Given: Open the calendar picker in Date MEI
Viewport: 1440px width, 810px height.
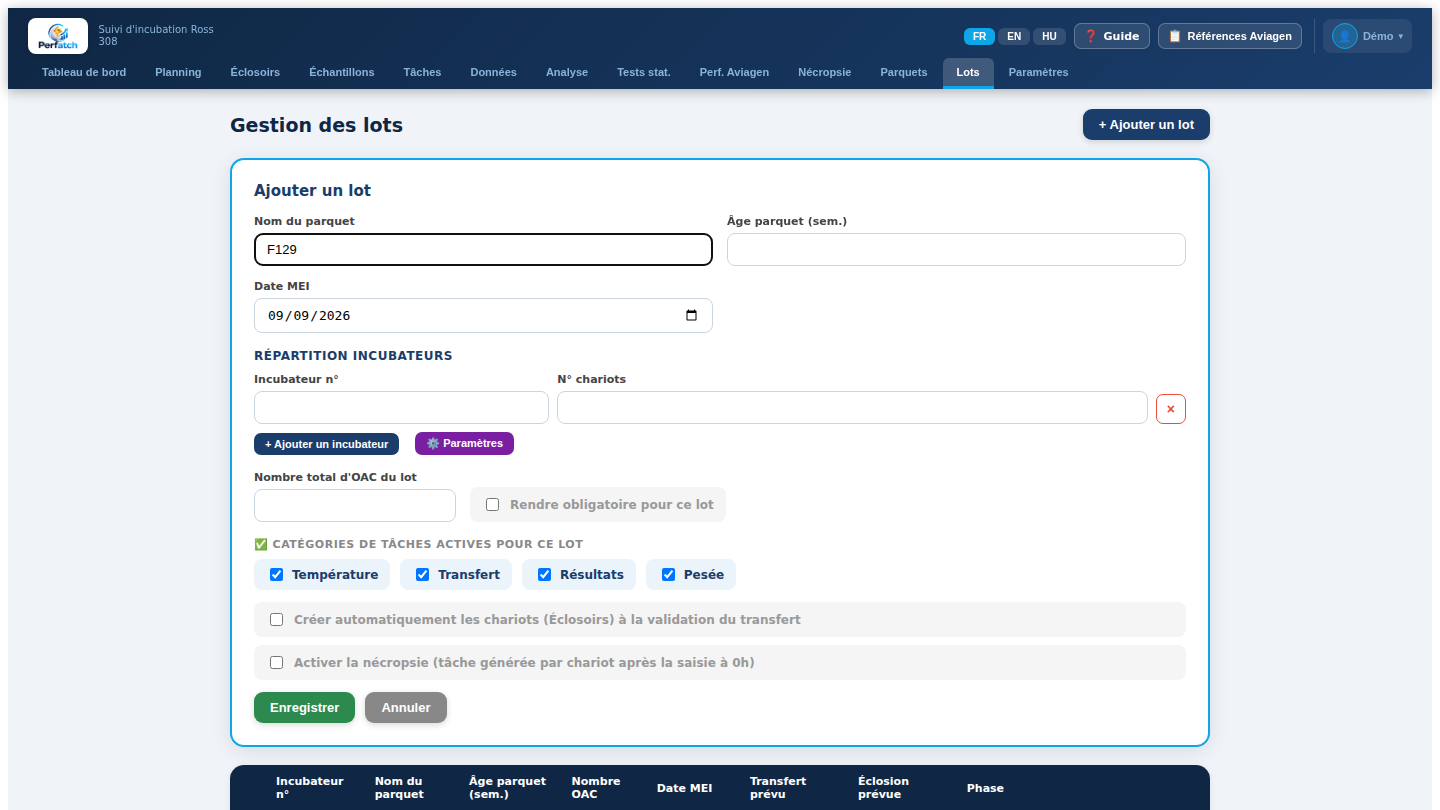Looking at the screenshot, I should pos(691,315).
